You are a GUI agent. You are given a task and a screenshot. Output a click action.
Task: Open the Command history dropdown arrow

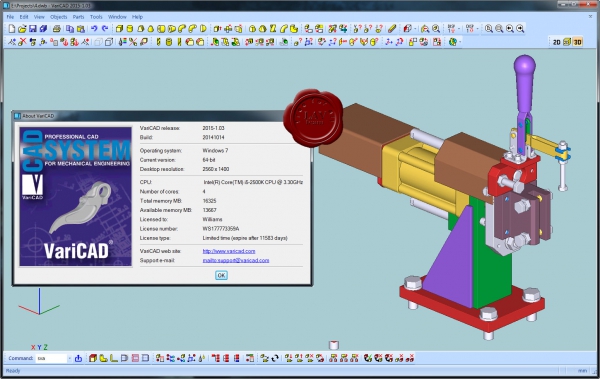point(69,359)
